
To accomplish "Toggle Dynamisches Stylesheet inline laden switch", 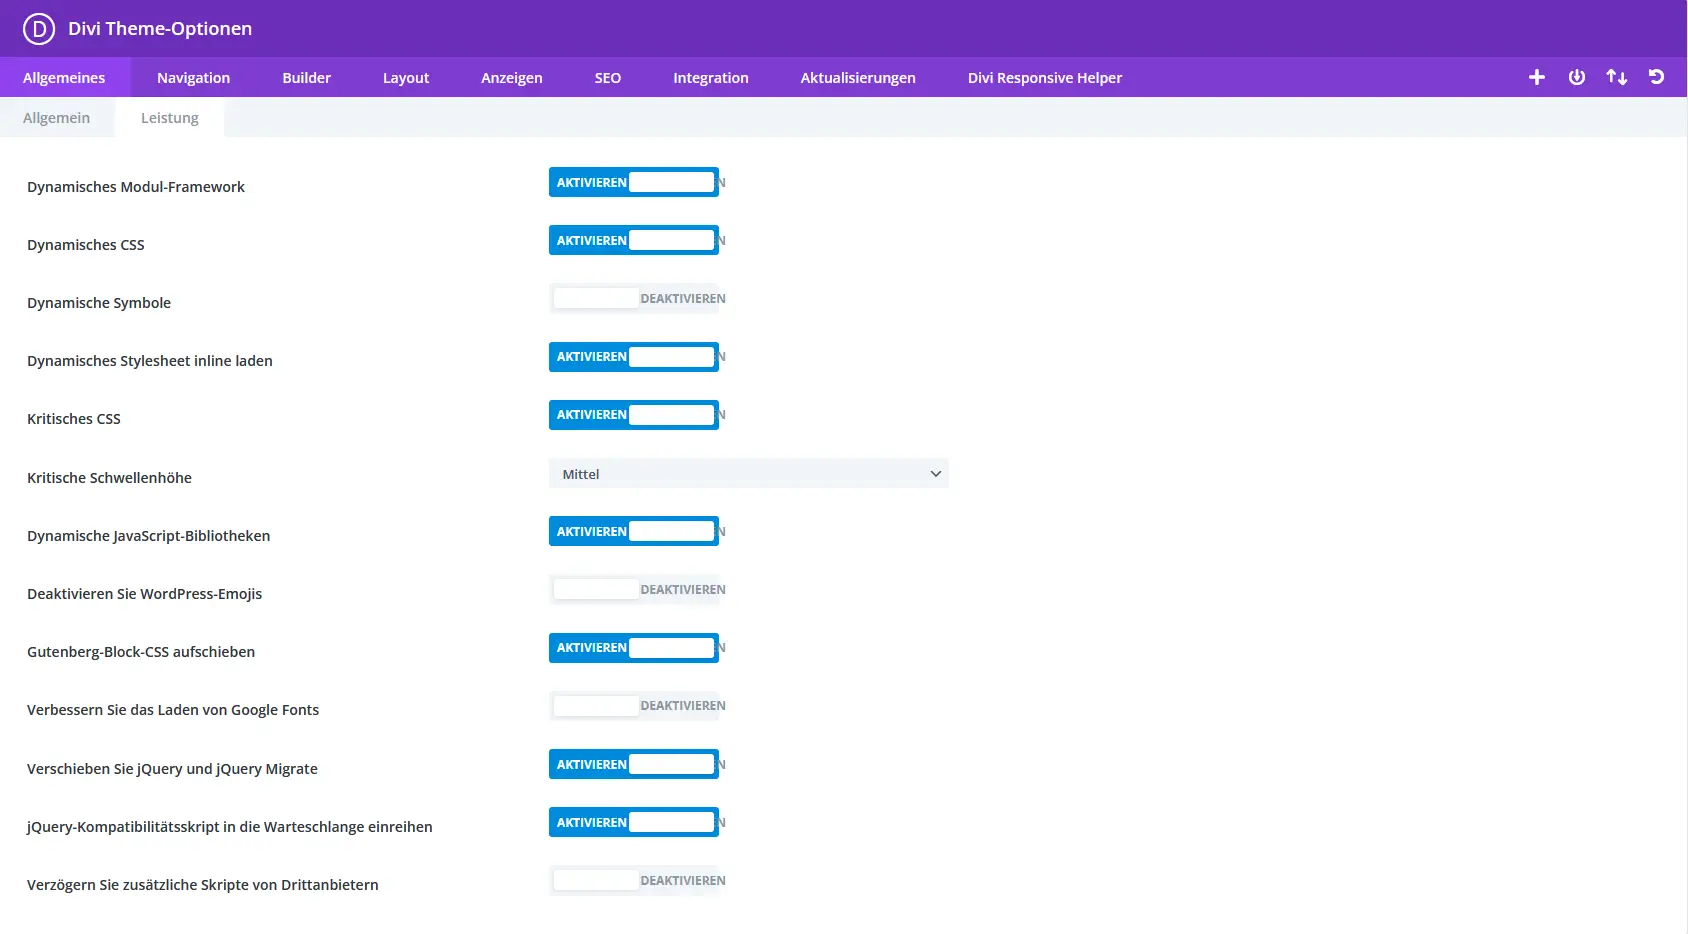I will 634,356.
